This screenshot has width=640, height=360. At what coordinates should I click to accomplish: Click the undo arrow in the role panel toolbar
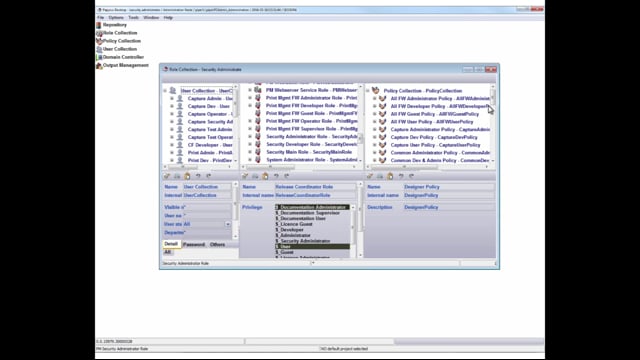pyautogui.click(x=276, y=176)
